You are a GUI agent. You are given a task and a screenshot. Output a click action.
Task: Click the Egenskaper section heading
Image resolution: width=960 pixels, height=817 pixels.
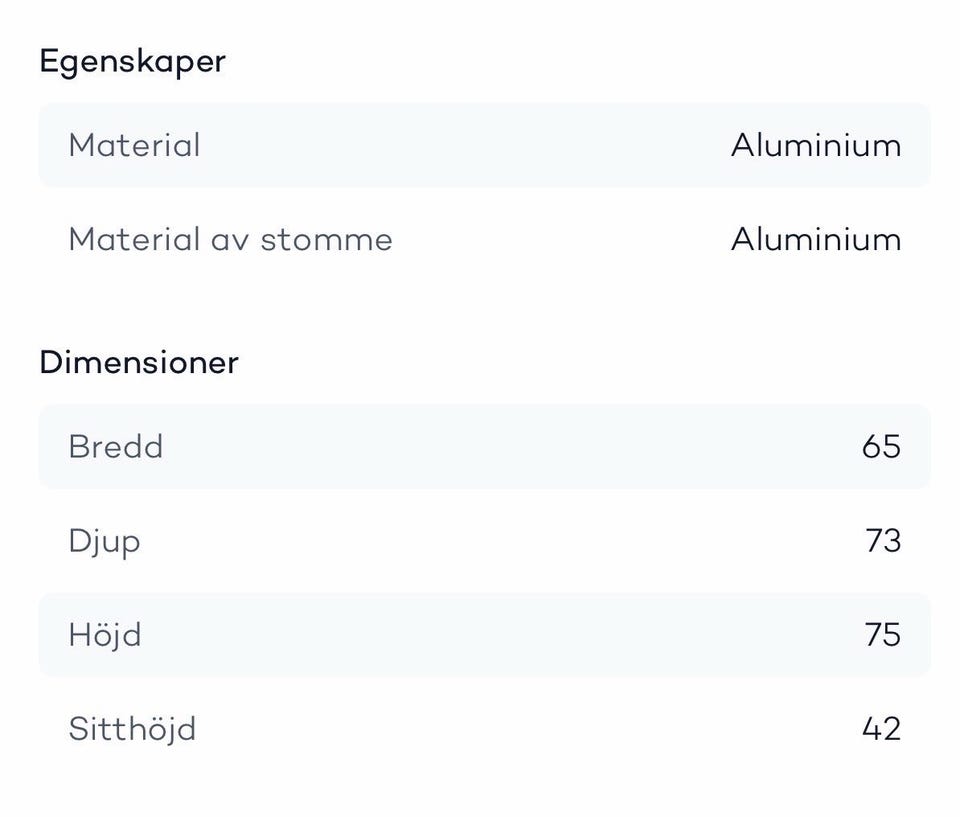132,61
